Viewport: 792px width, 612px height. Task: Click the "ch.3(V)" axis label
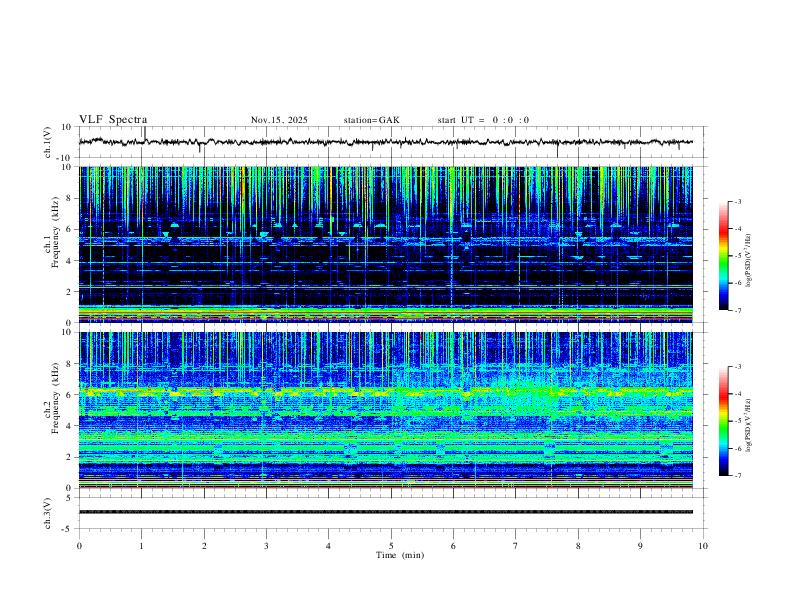click(48, 513)
